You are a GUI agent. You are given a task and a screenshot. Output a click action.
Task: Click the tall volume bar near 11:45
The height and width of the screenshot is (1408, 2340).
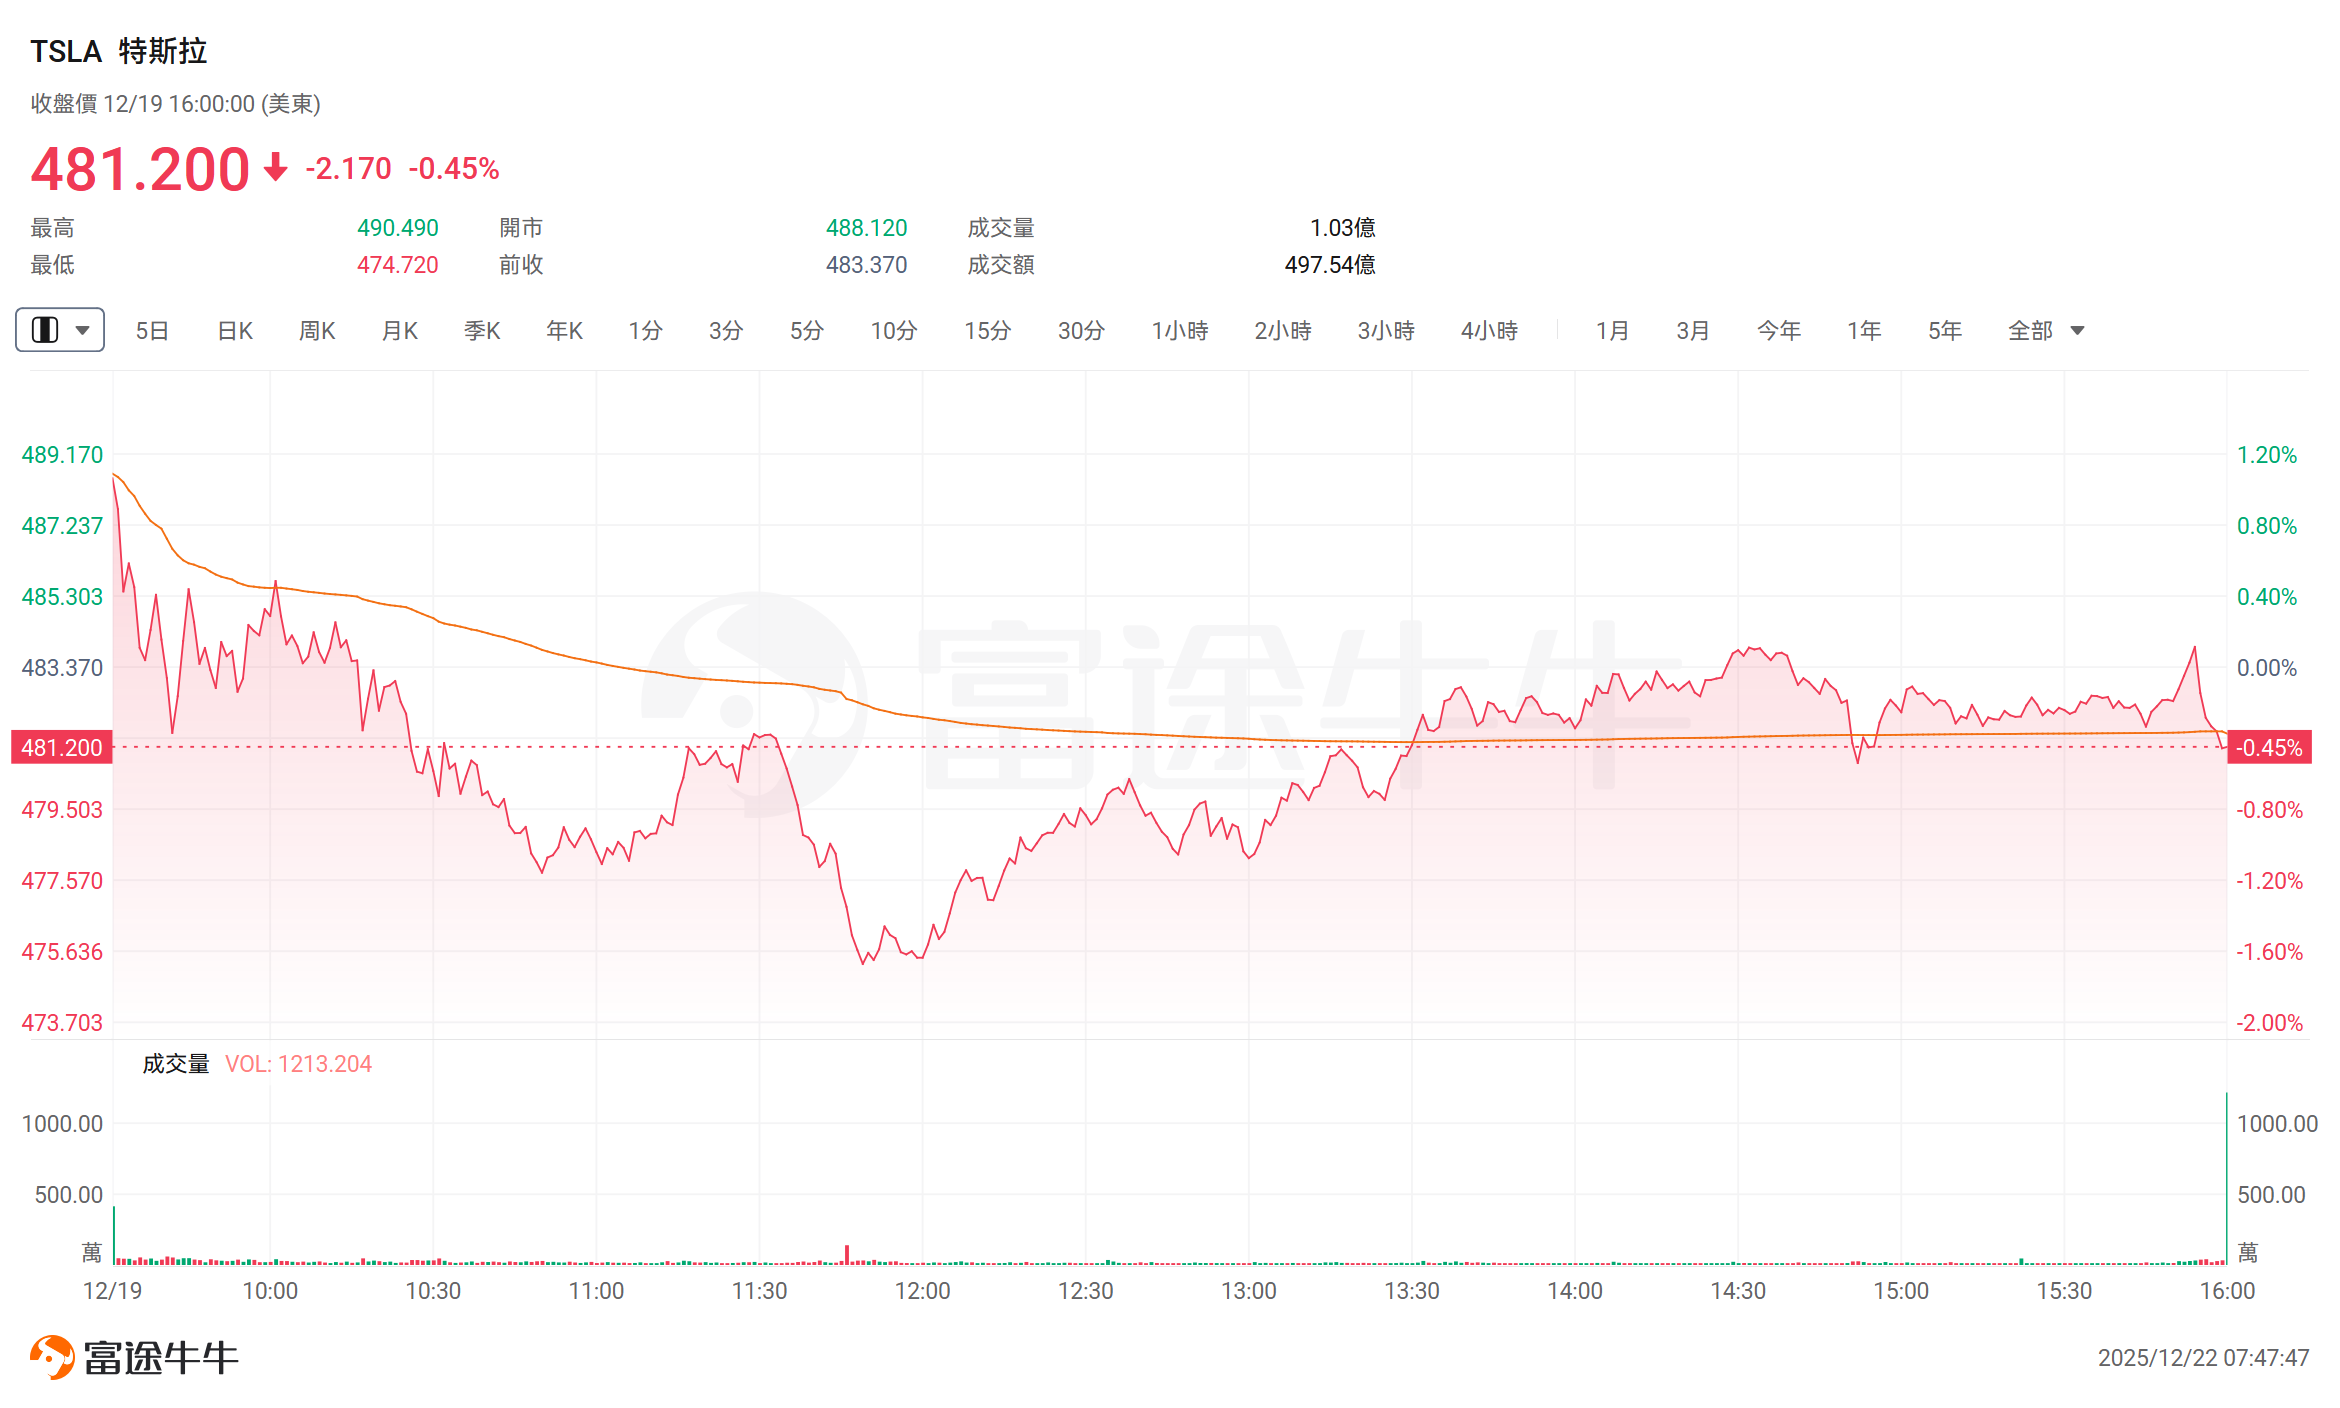tap(847, 1254)
